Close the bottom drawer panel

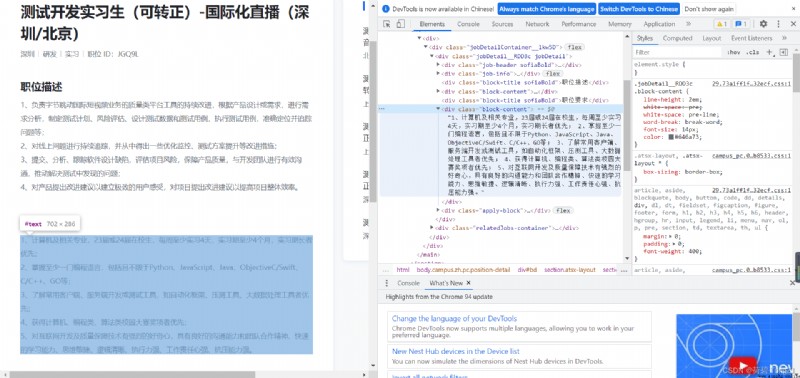(793, 283)
